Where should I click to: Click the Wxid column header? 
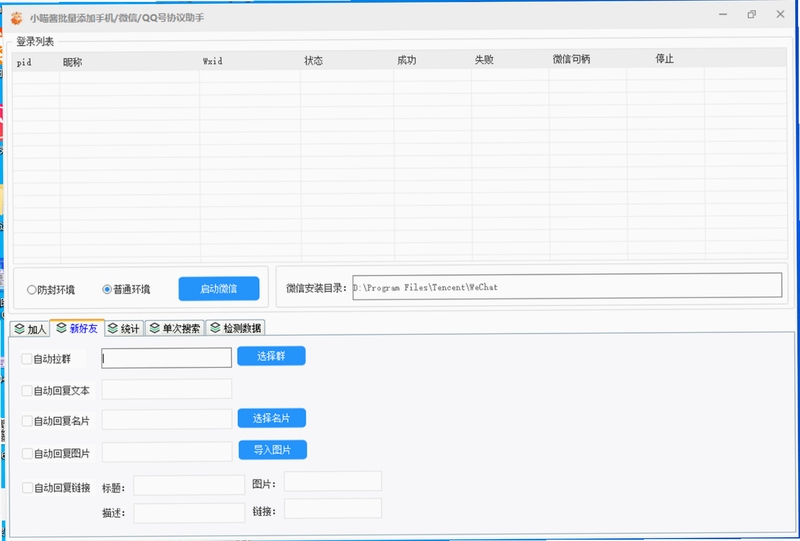coord(213,61)
